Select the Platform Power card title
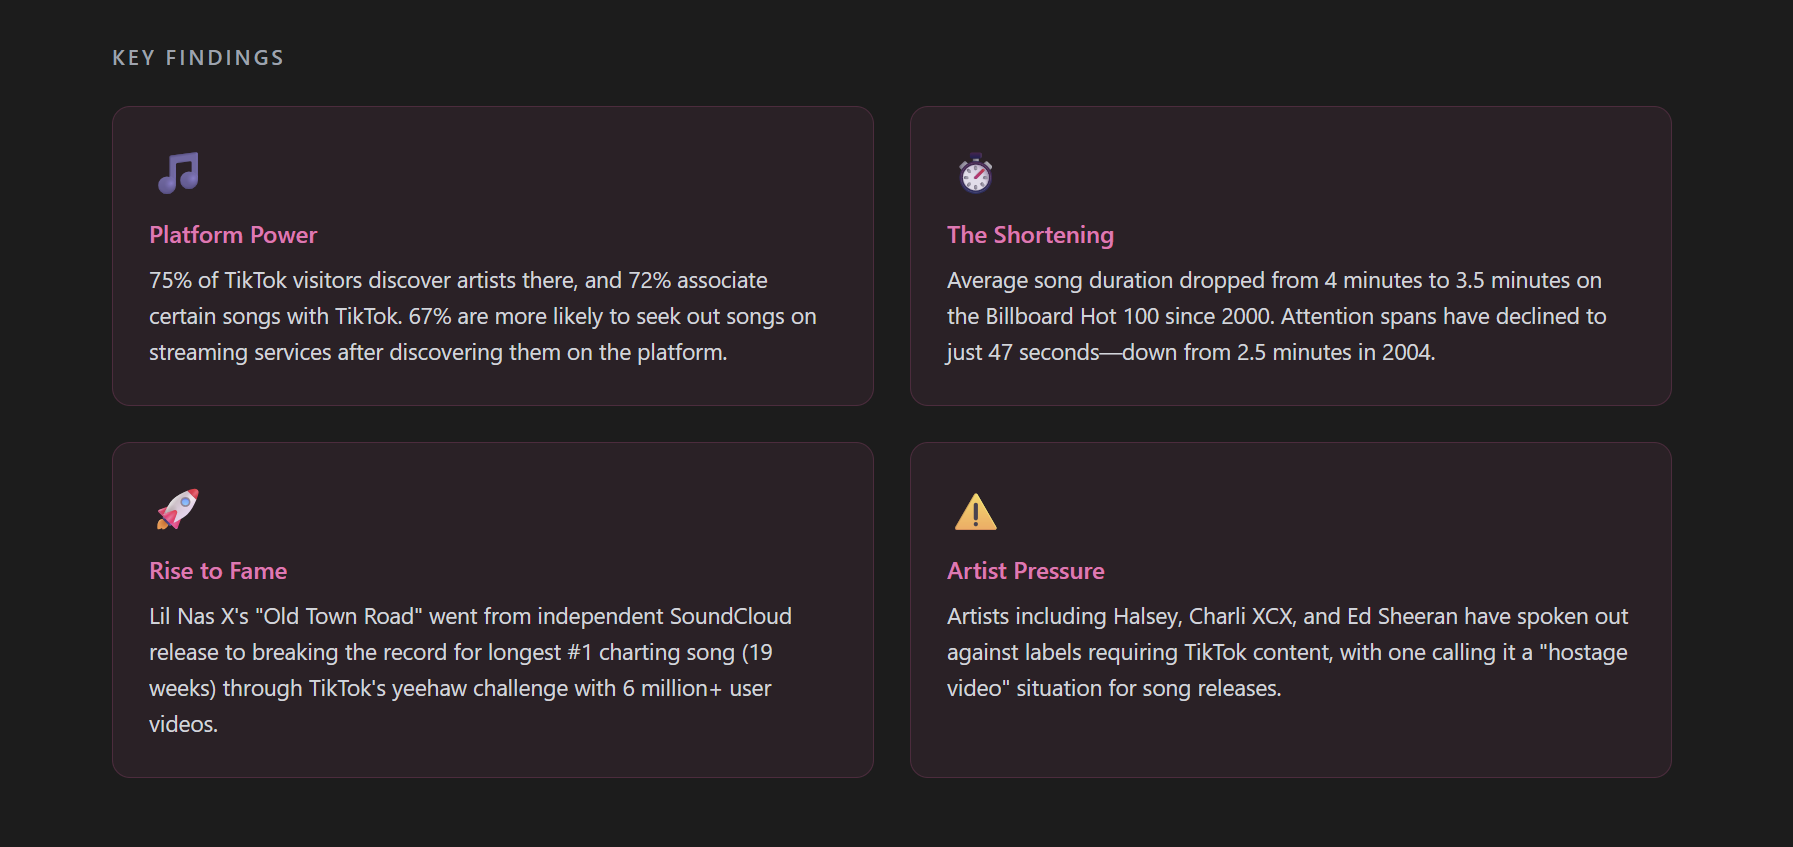This screenshot has height=847, width=1793. tap(233, 235)
